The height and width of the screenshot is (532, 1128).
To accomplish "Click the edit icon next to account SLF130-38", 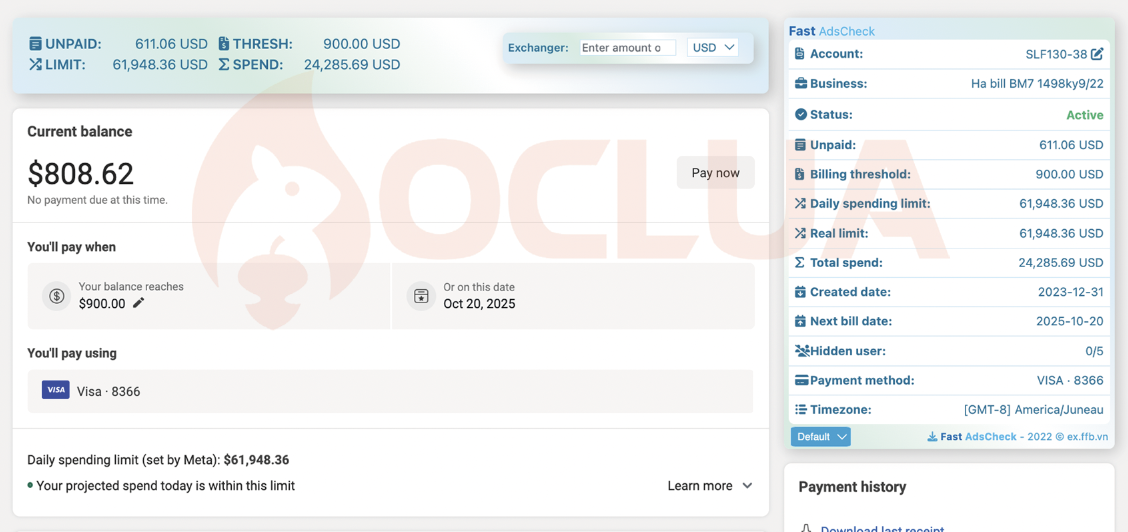I will point(1097,54).
